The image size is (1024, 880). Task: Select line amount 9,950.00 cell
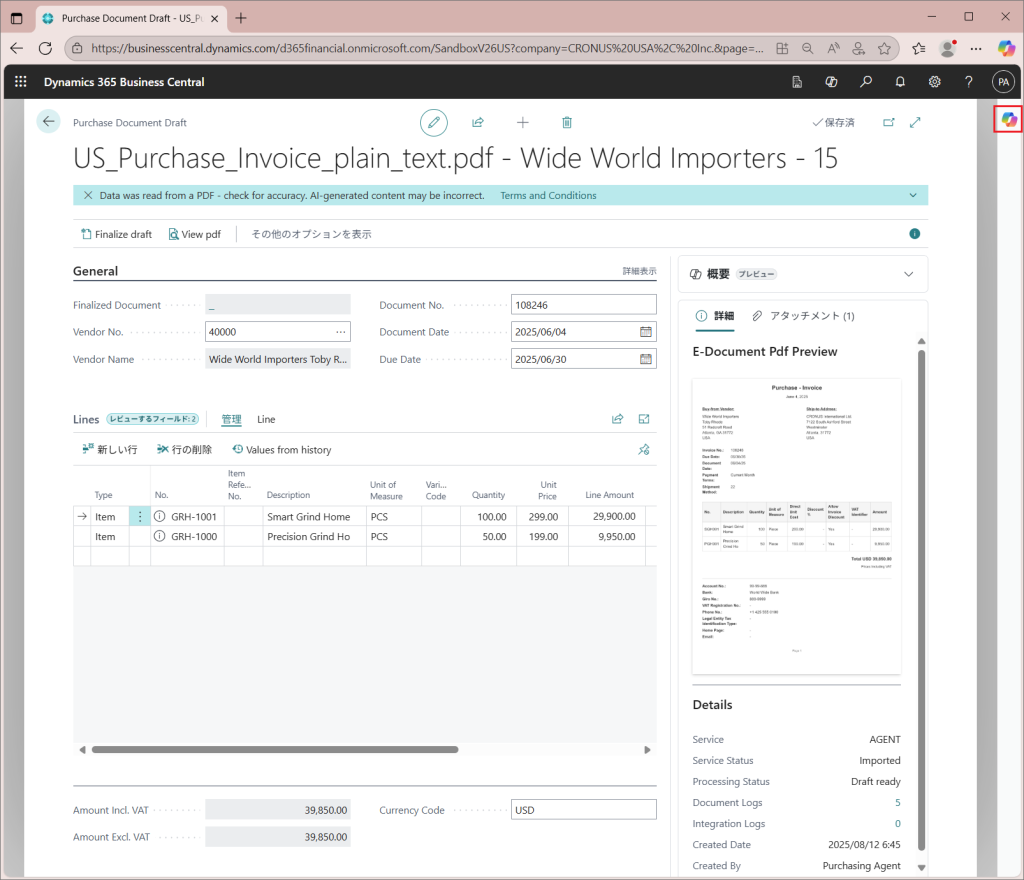point(607,536)
